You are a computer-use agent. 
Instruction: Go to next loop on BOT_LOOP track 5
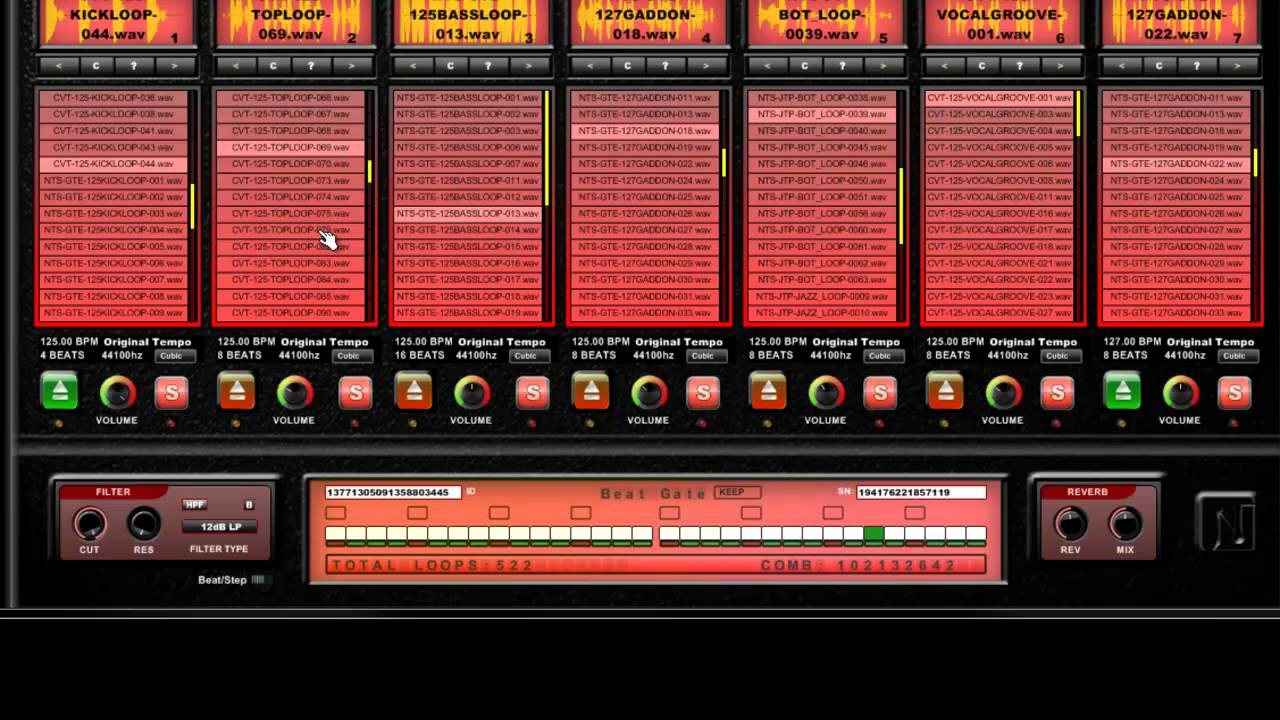(x=882, y=66)
